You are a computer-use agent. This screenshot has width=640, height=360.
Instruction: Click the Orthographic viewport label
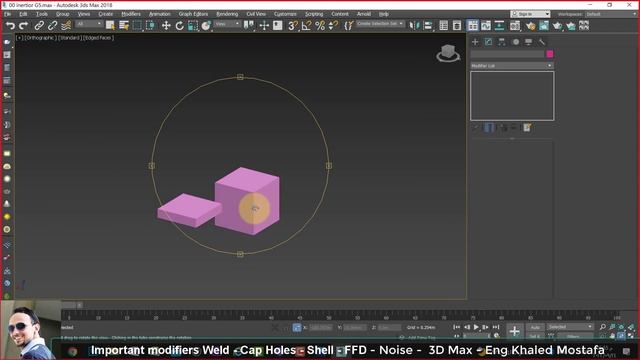tap(40, 38)
